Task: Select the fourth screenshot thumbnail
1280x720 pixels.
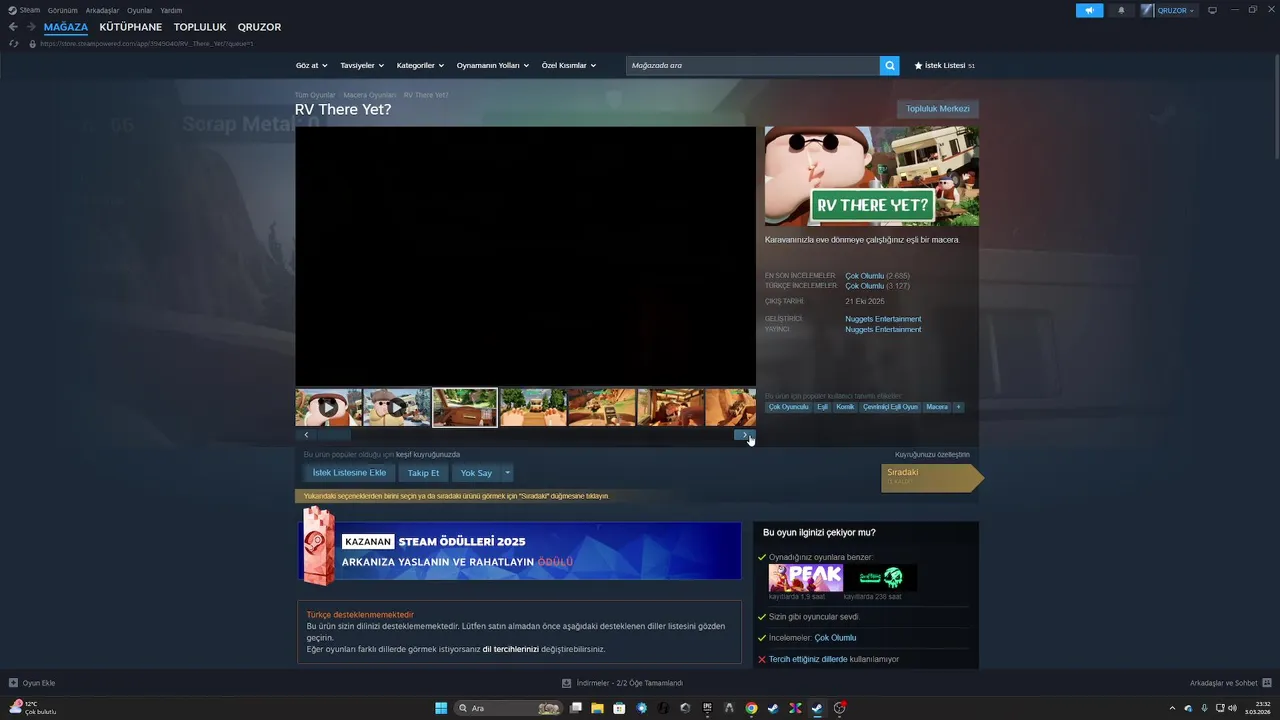Action: [533, 407]
